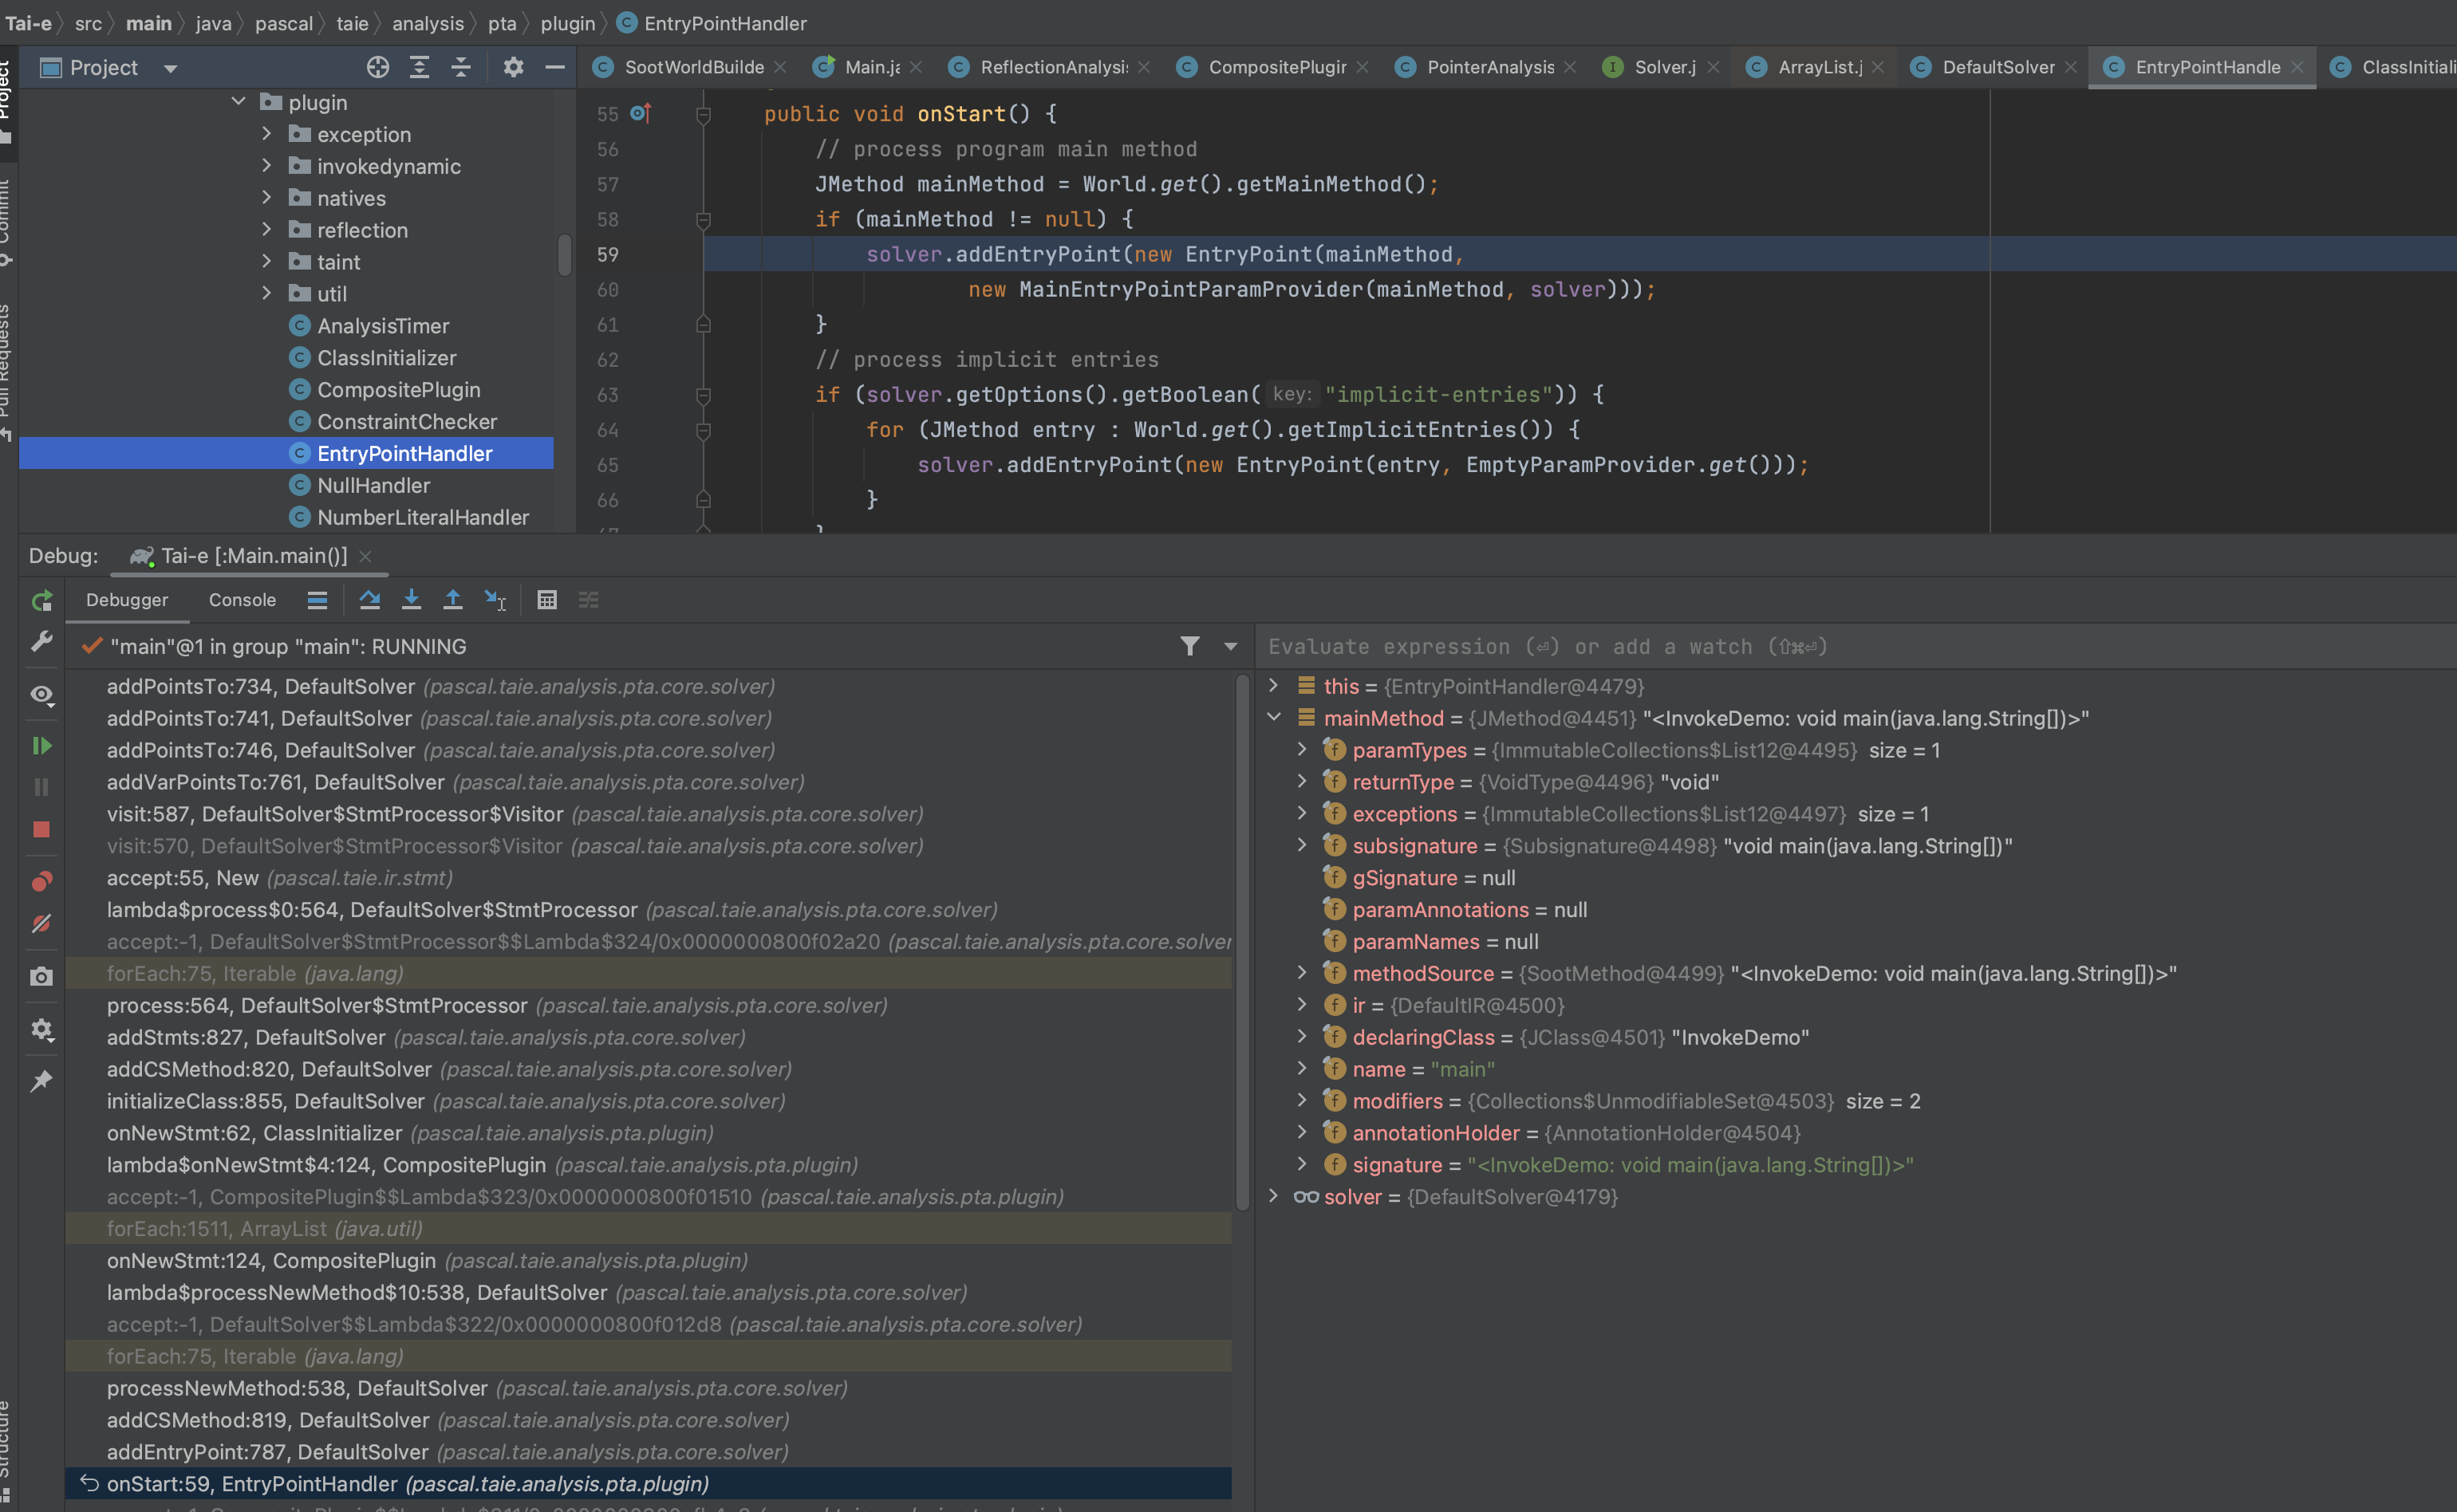The width and height of the screenshot is (2457, 1512).
Task: Click the camera Thread Dump icon
Action: point(41,976)
